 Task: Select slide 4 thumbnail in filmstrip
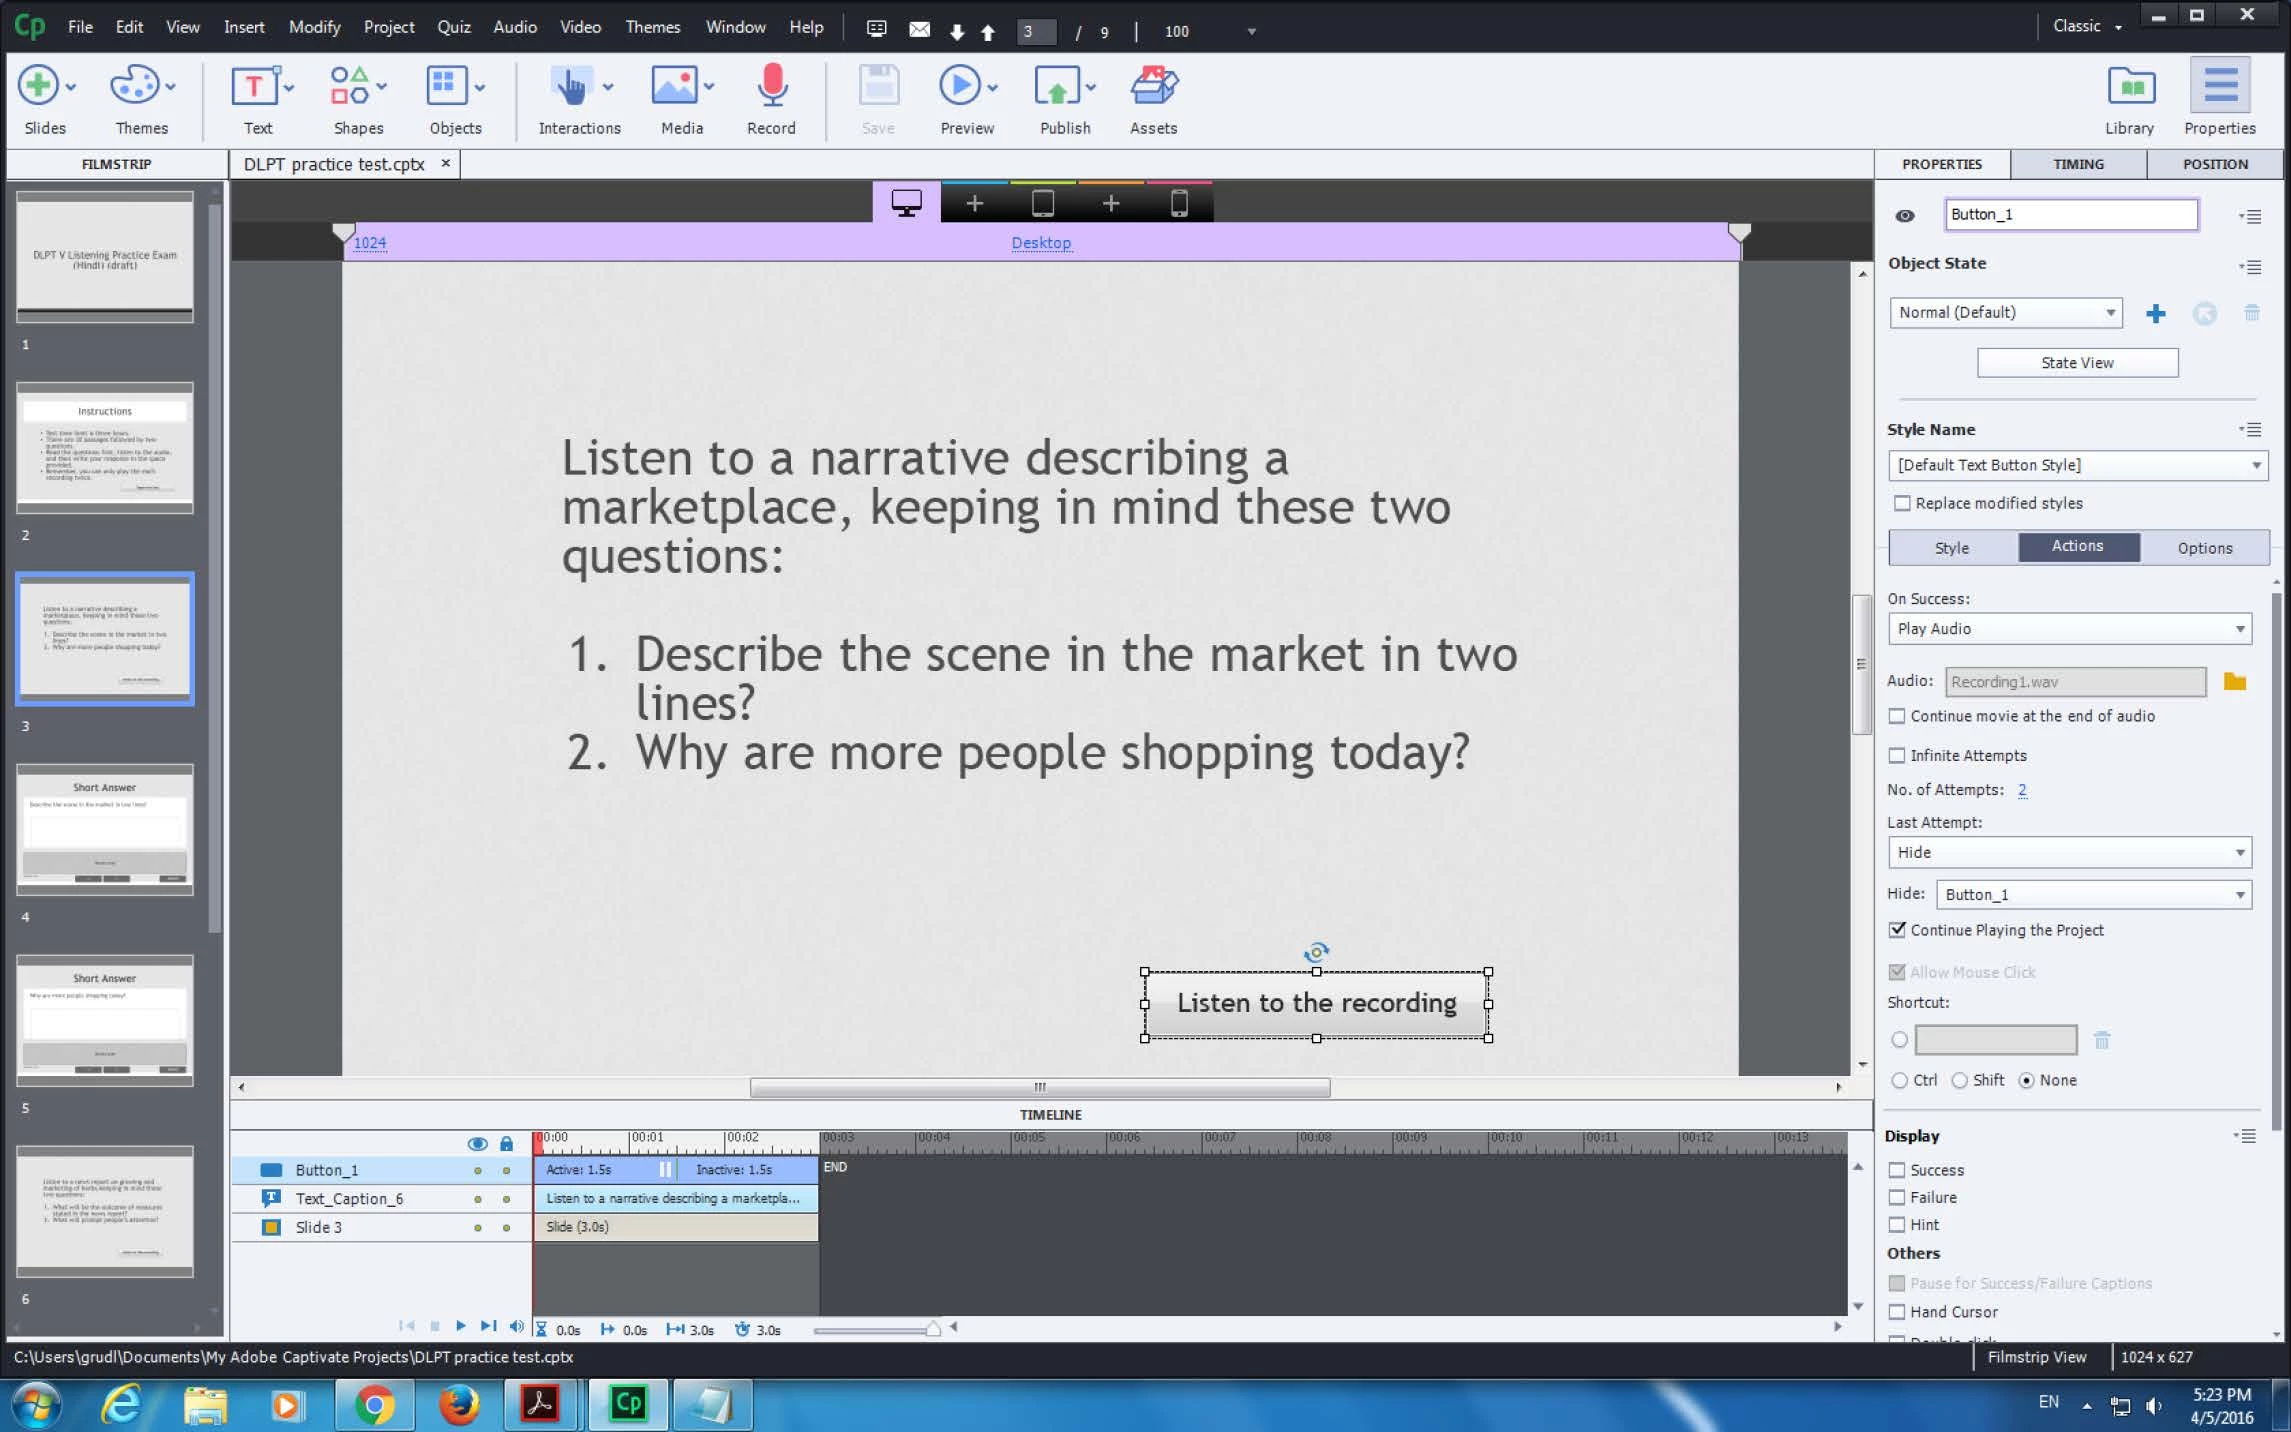(x=105, y=829)
